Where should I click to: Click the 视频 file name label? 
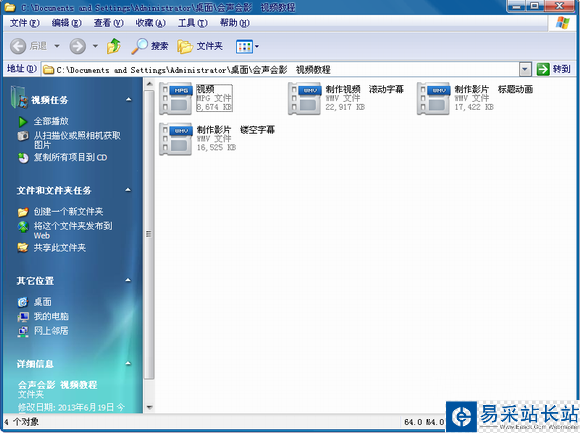pos(205,89)
